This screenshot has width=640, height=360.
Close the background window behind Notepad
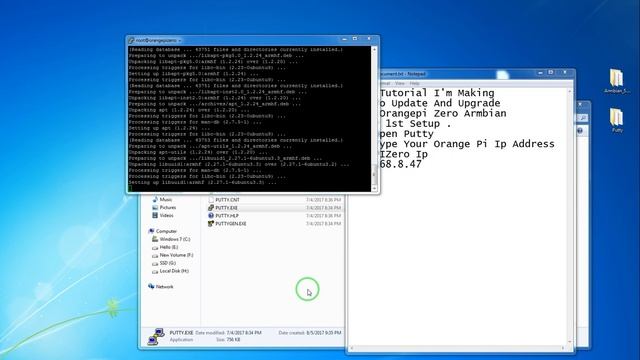[x=581, y=104]
